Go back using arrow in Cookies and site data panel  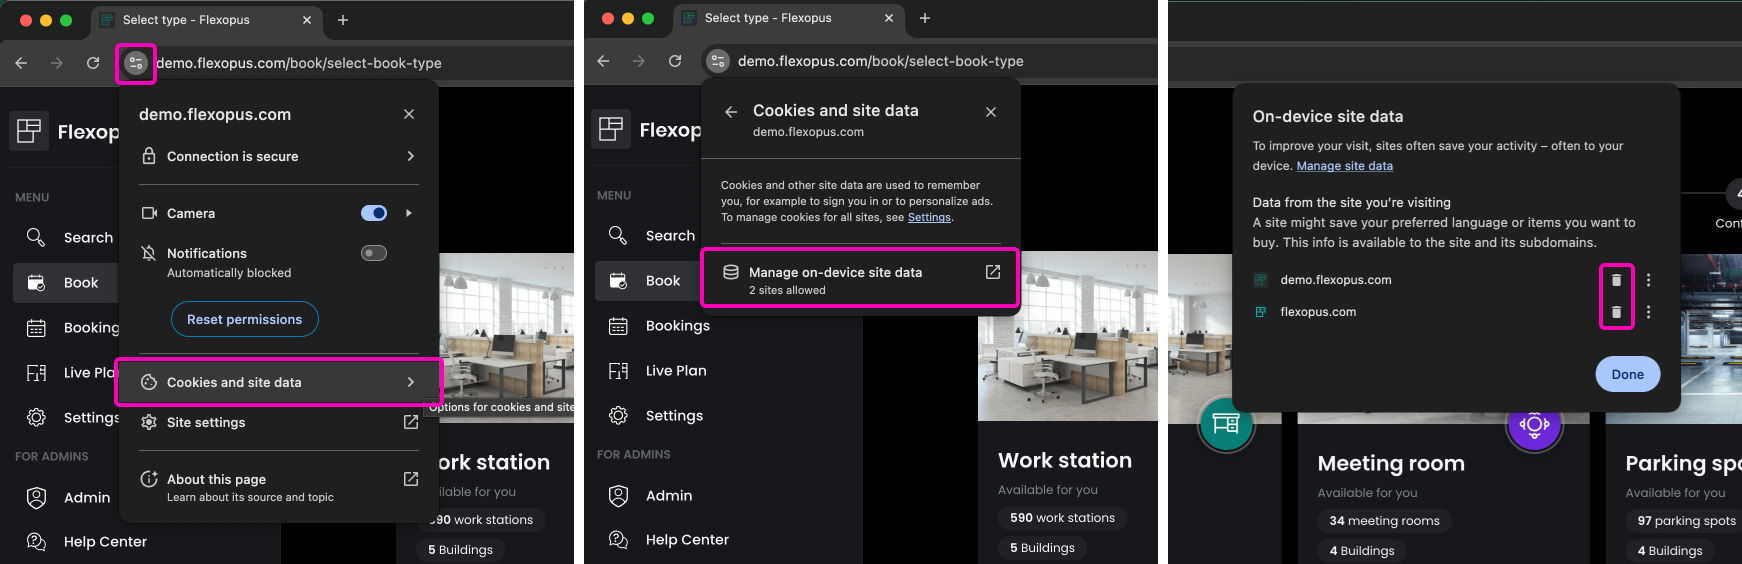[x=731, y=112]
